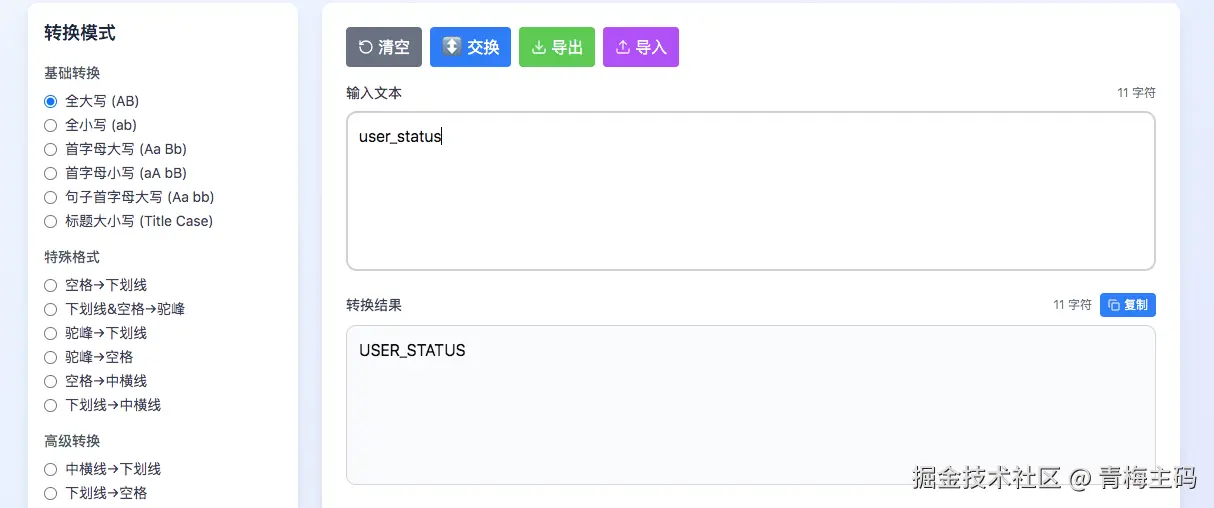Select 下划线→中横线 radio option
This screenshot has height=508, width=1214.
click(x=51, y=405)
